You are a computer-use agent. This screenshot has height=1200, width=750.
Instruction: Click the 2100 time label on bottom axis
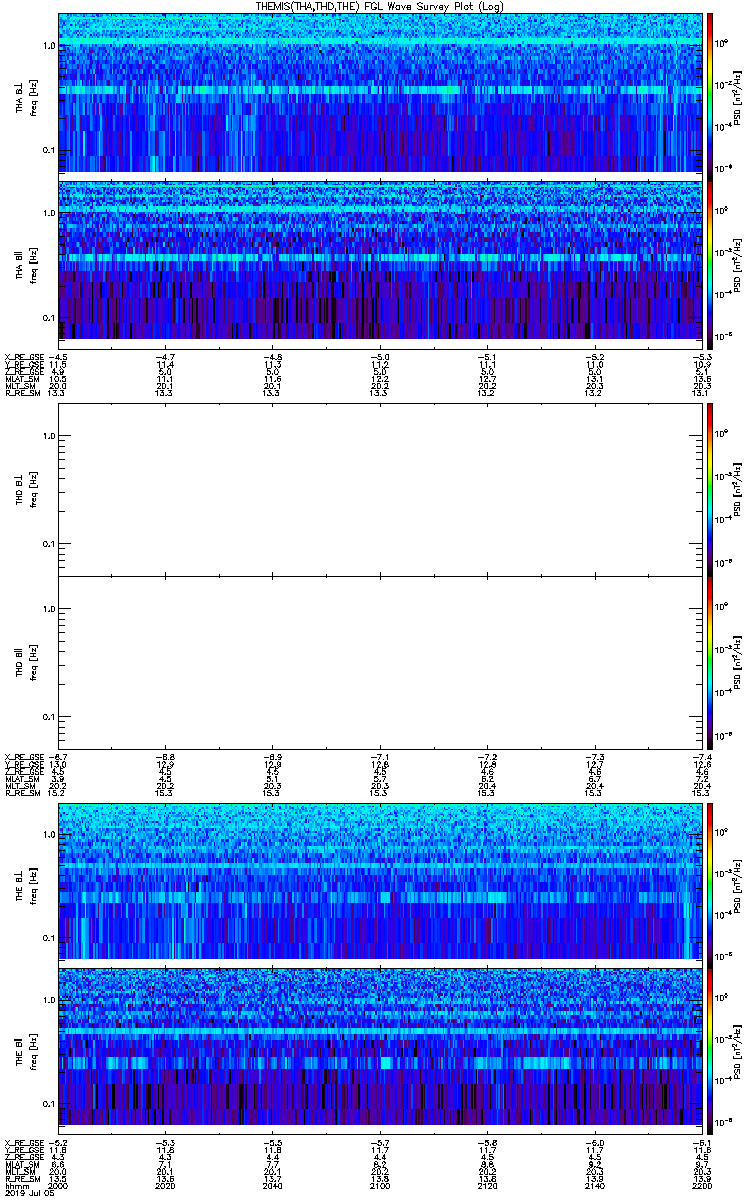pos(378,1185)
